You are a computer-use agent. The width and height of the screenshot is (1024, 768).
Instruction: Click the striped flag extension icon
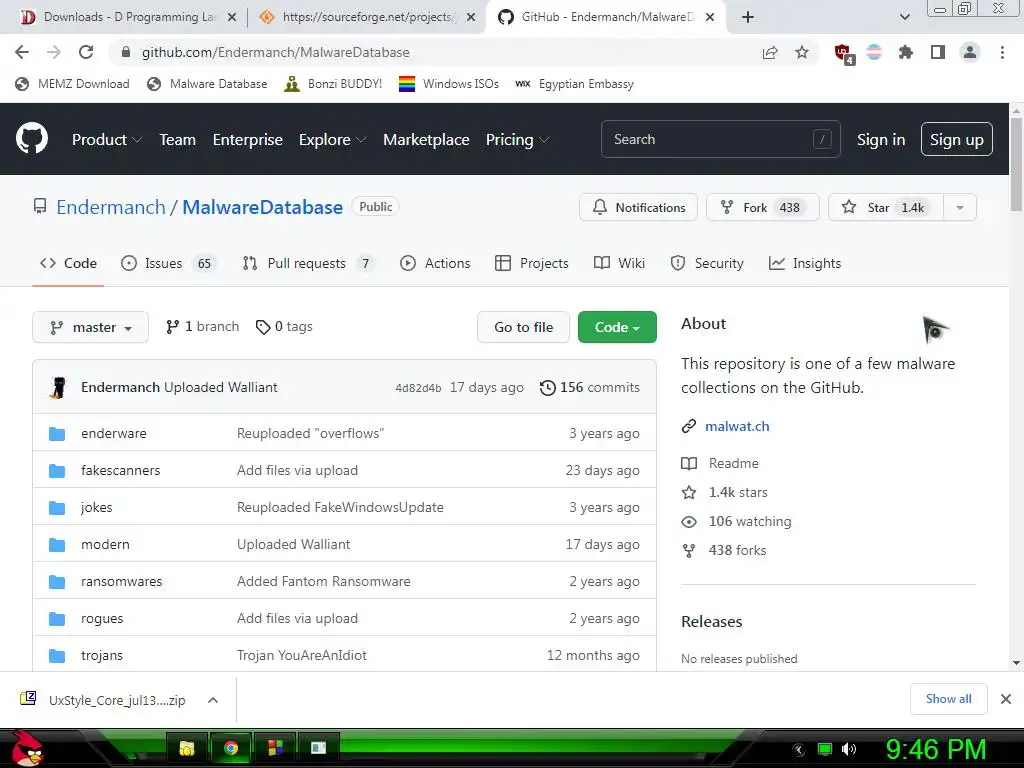pyautogui.click(x=874, y=52)
